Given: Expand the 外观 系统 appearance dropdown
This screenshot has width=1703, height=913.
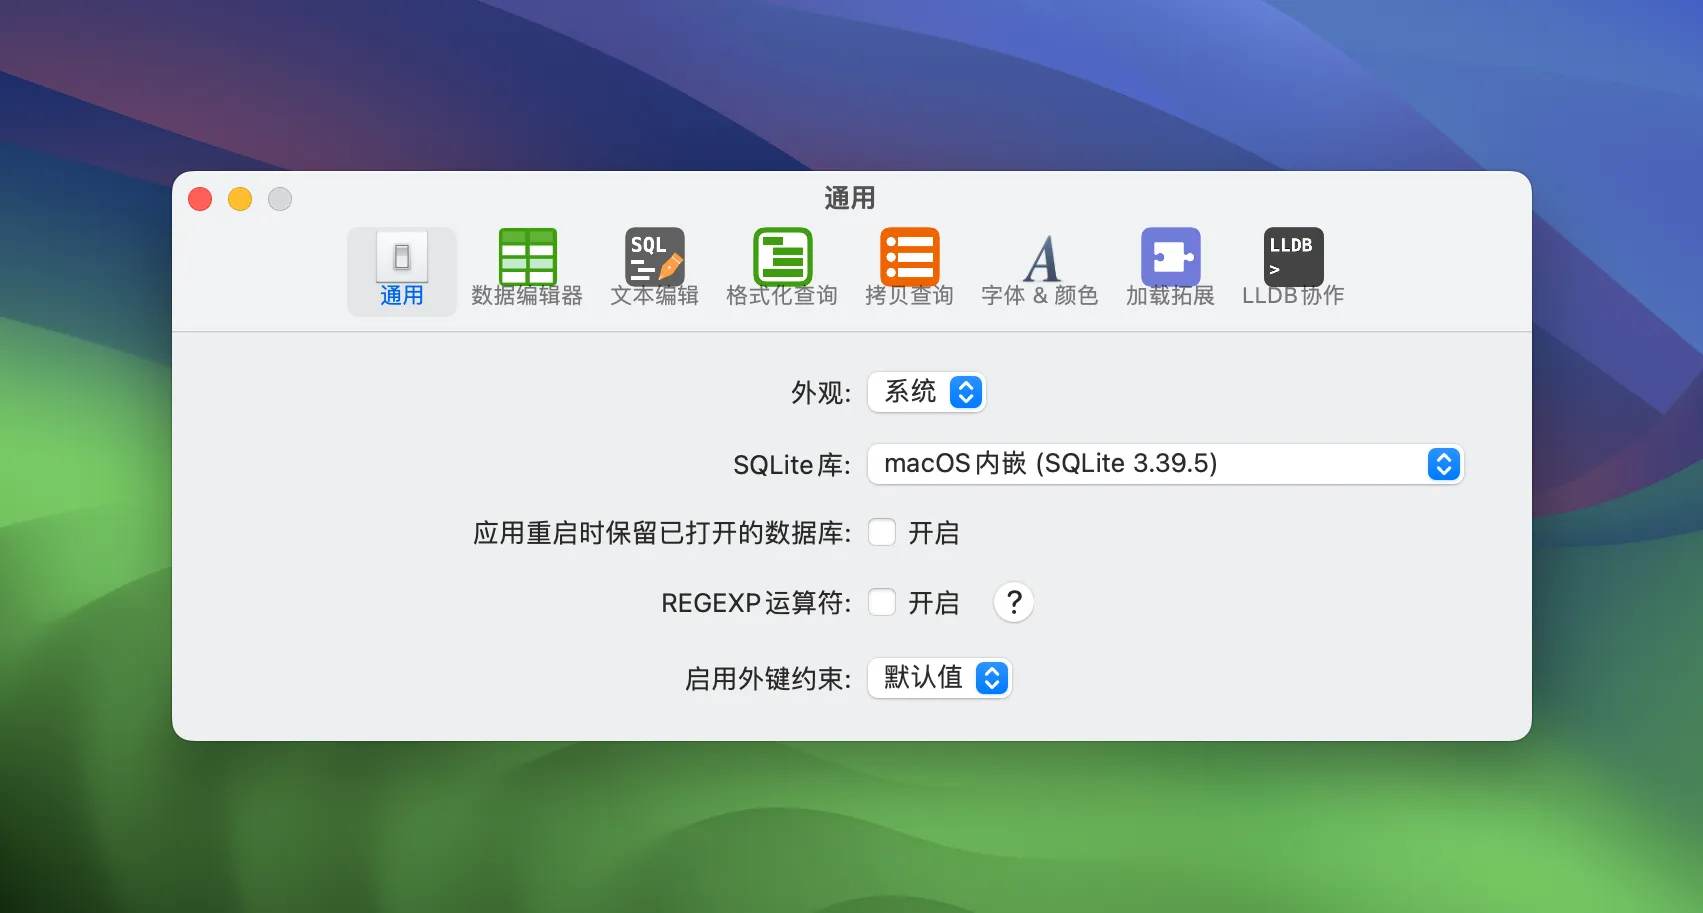Looking at the screenshot, I should click(x=927, y=392).
